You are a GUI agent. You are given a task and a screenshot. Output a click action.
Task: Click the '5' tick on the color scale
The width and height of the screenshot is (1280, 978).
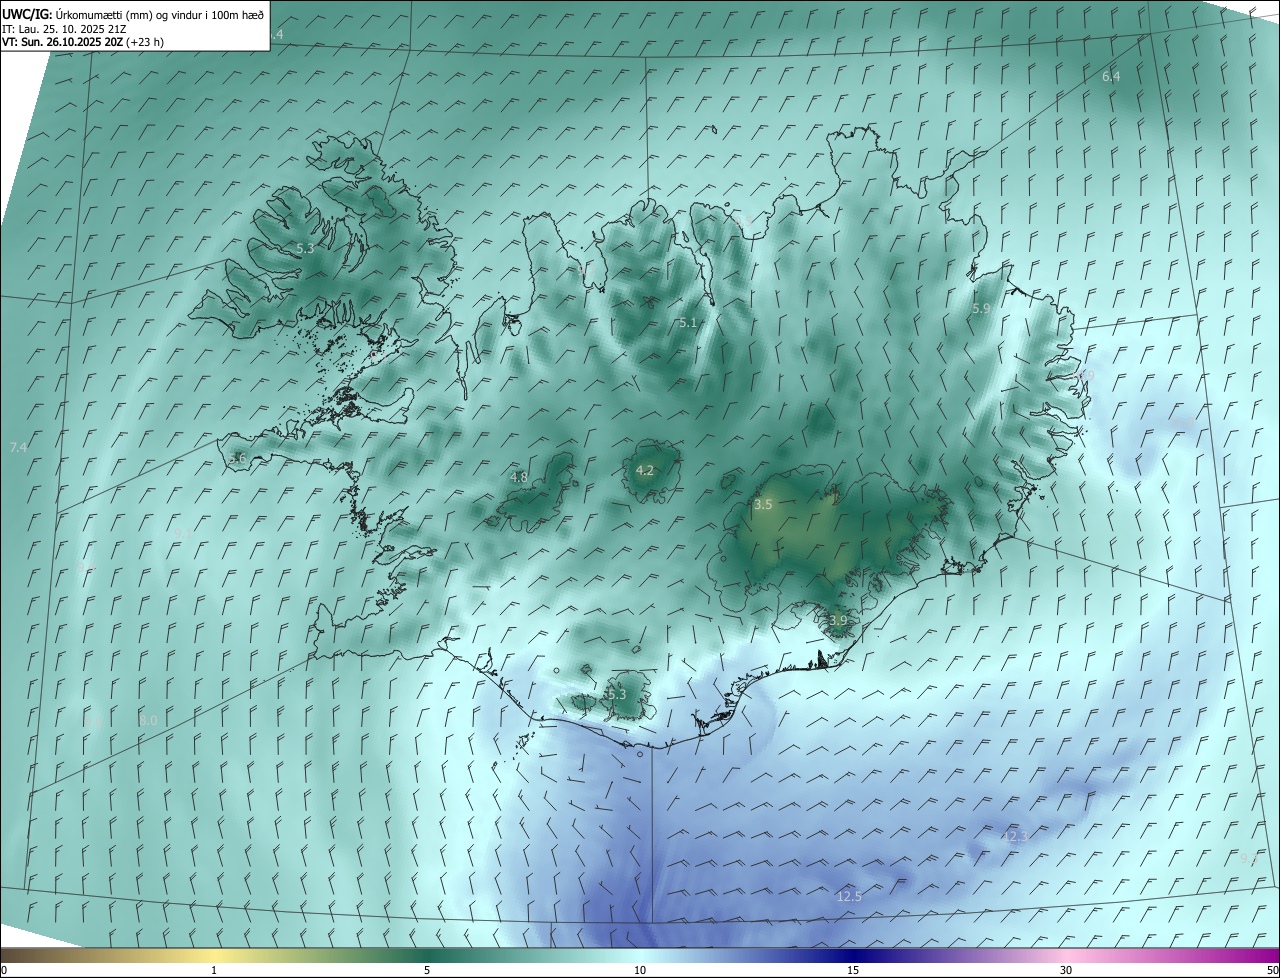tap(427, 970)
